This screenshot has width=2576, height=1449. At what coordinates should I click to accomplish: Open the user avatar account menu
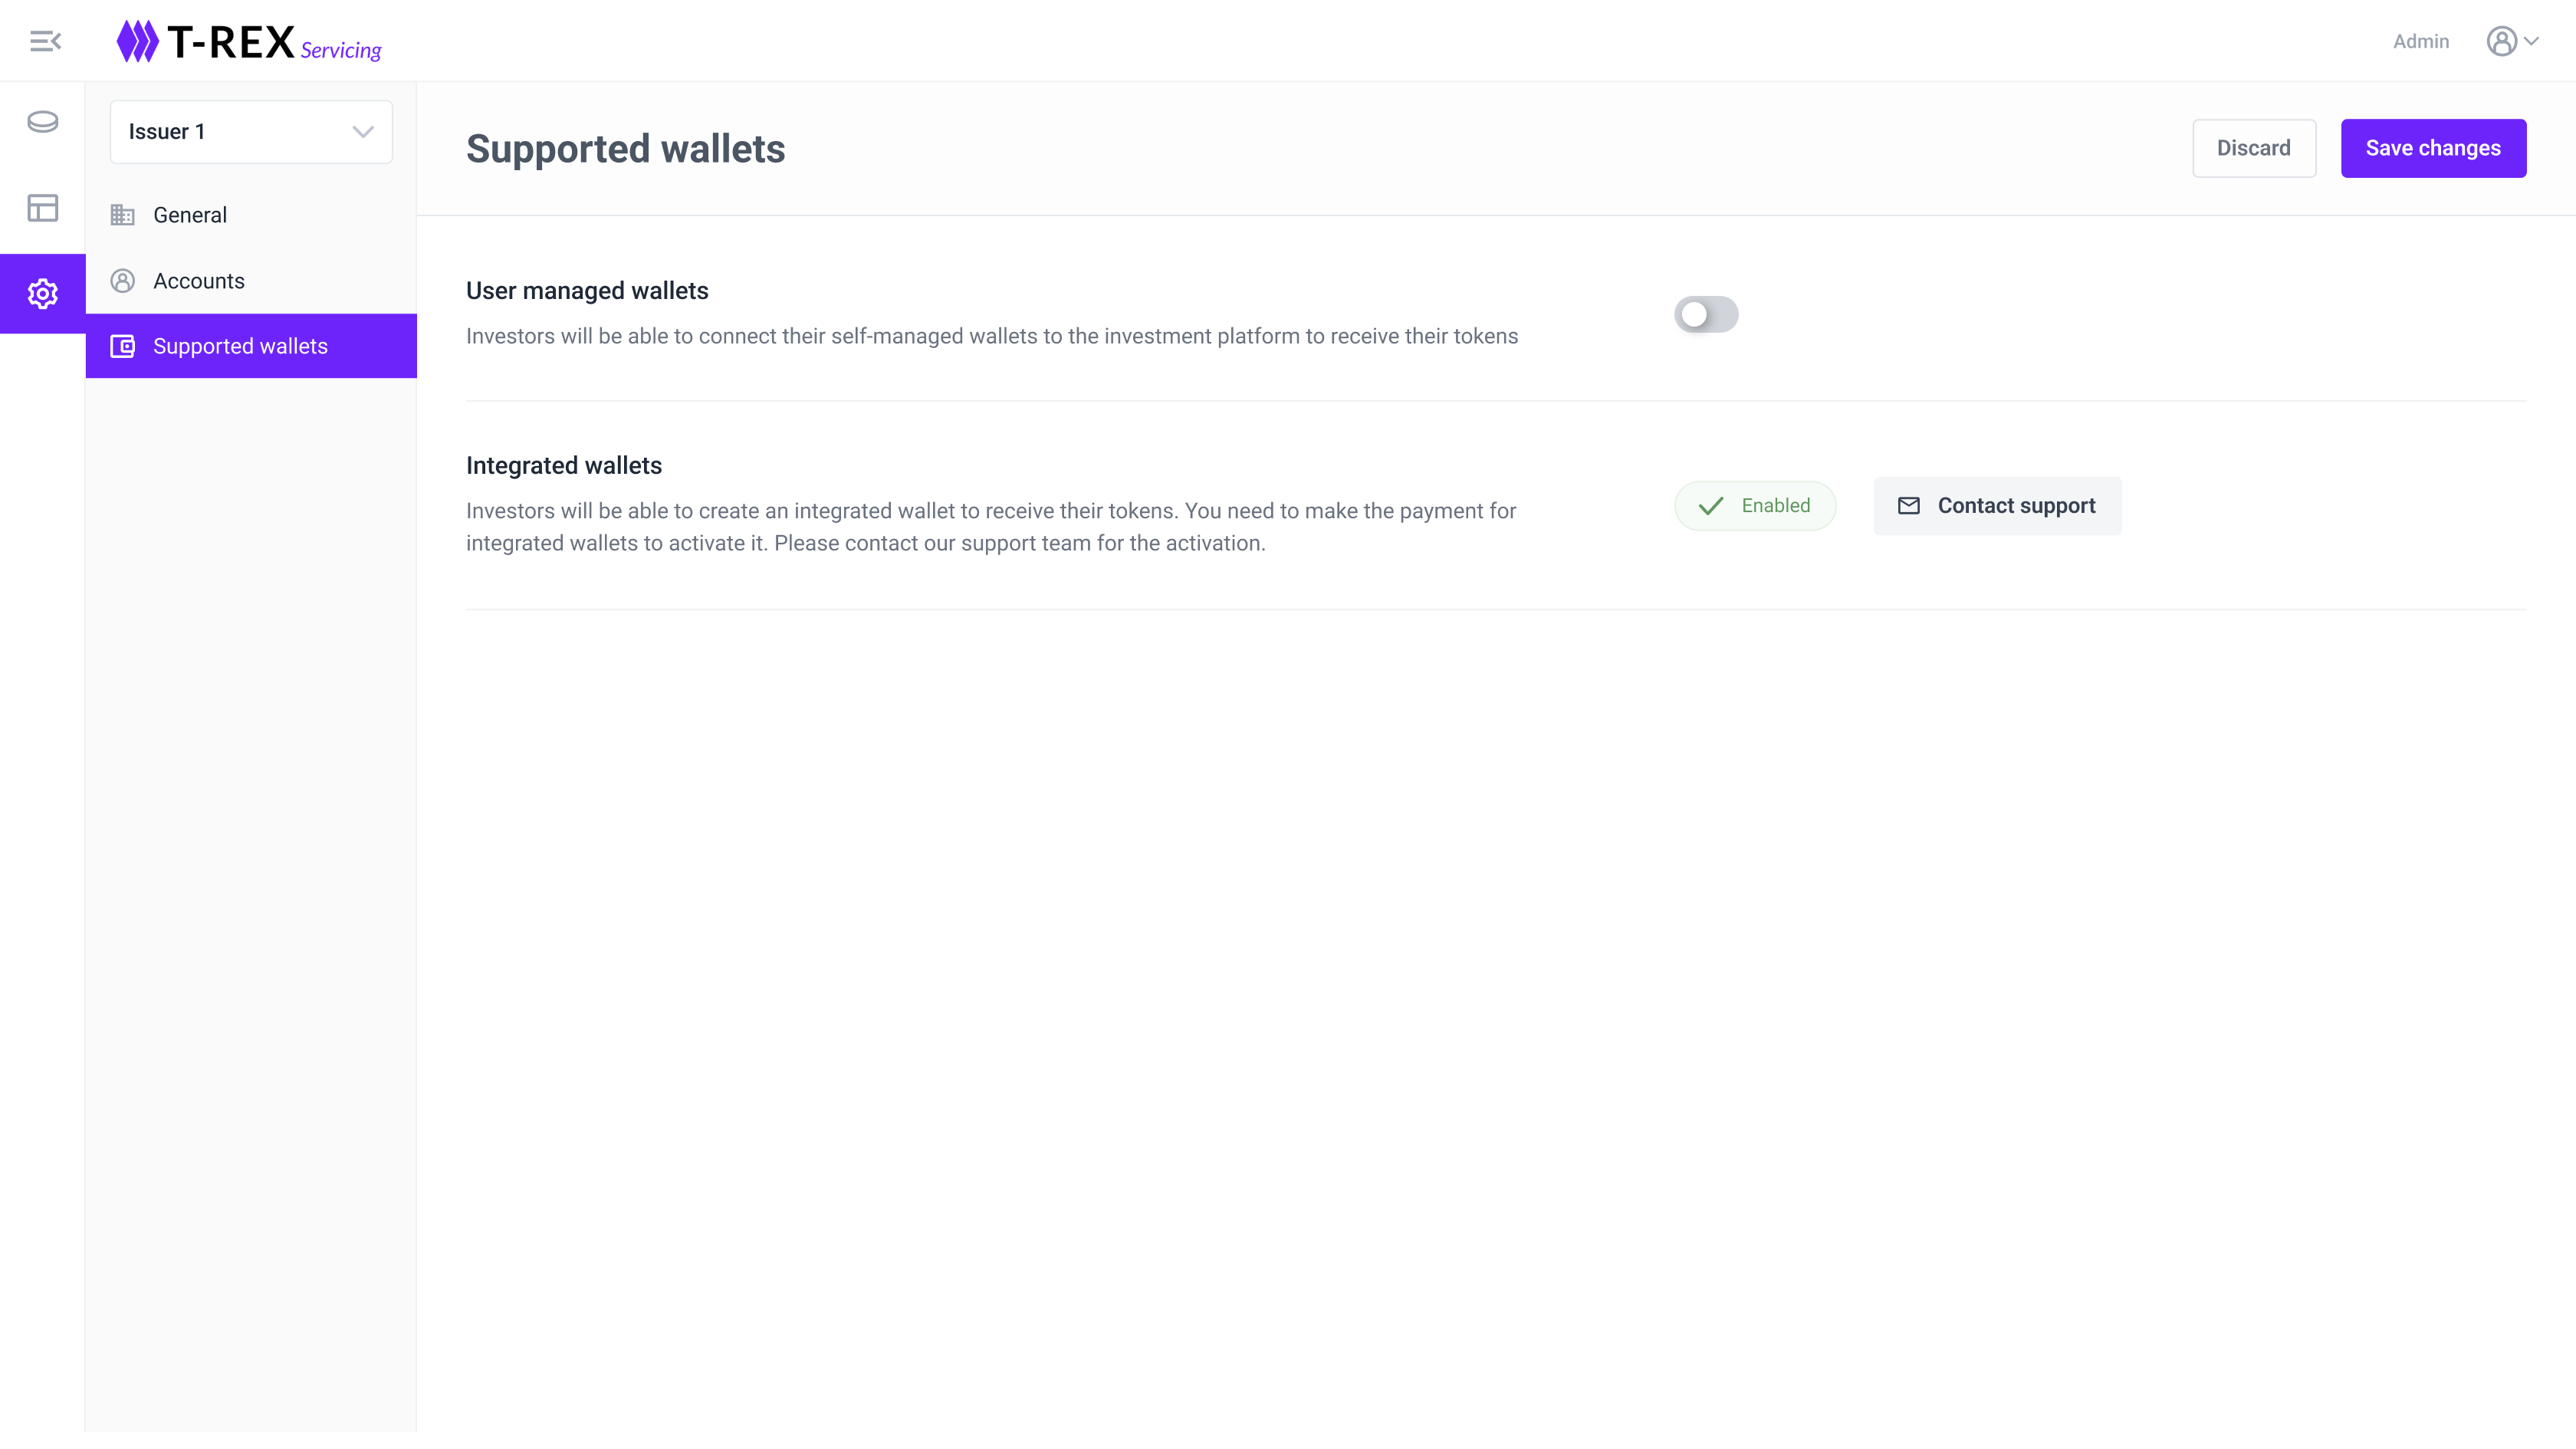point(2501,41)
